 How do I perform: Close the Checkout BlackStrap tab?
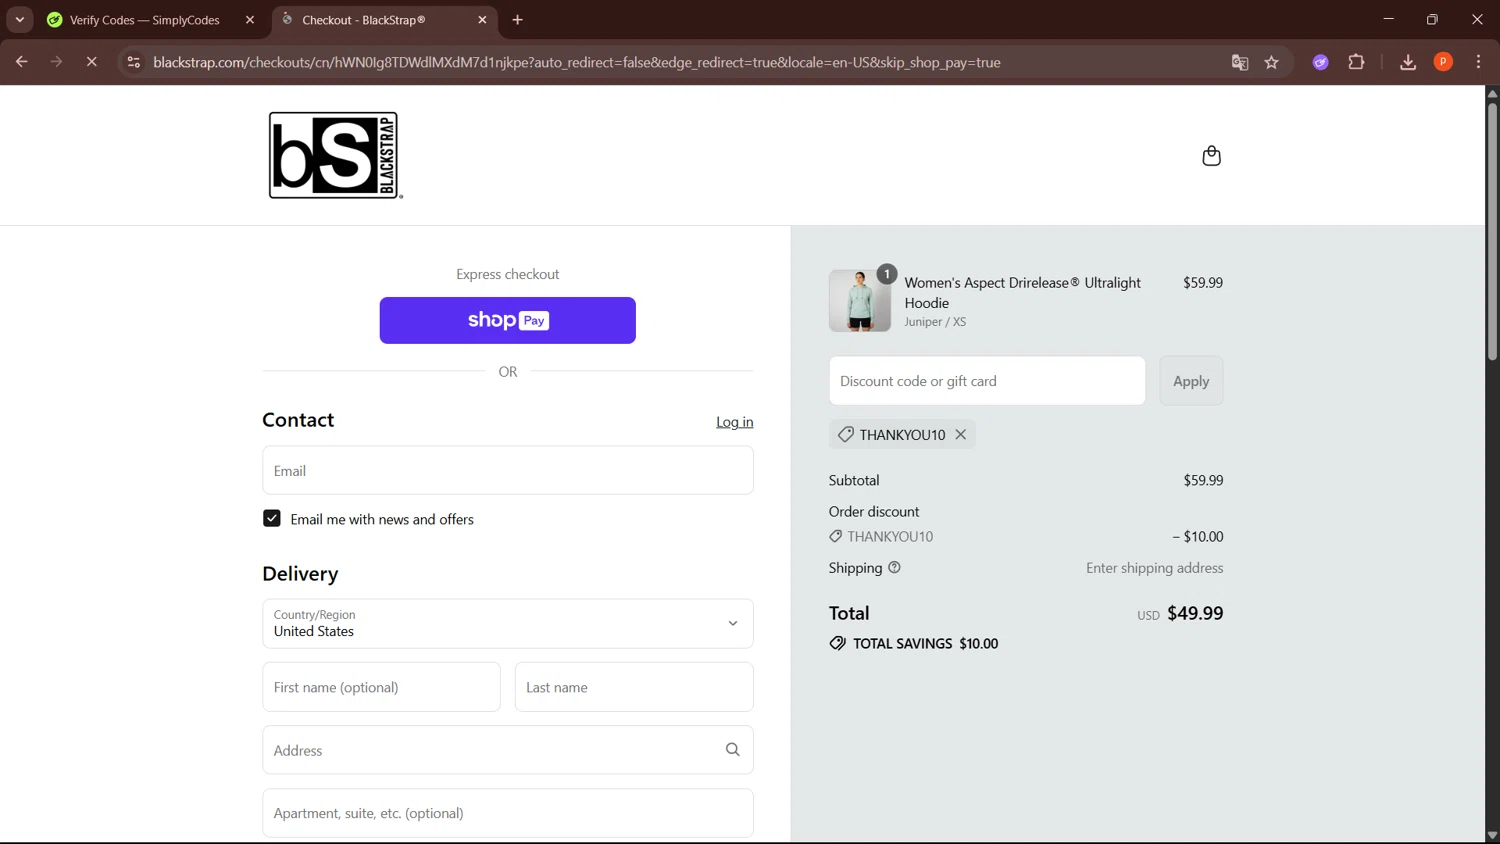482,20
